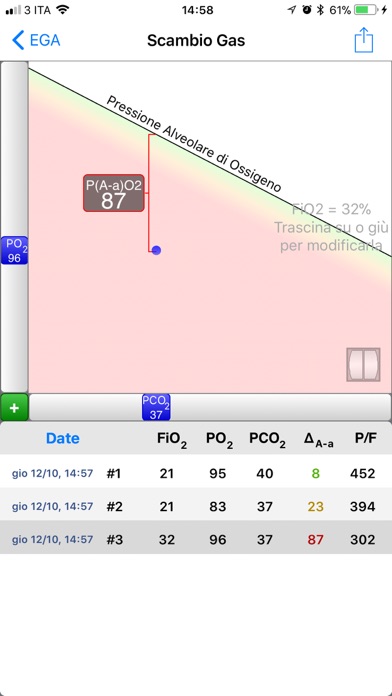The height and width of the screenshot is (696, 392).
Task: Tap FiO2 value 32 in row #3
Action: pyautogui.click(x=167, y=540)
